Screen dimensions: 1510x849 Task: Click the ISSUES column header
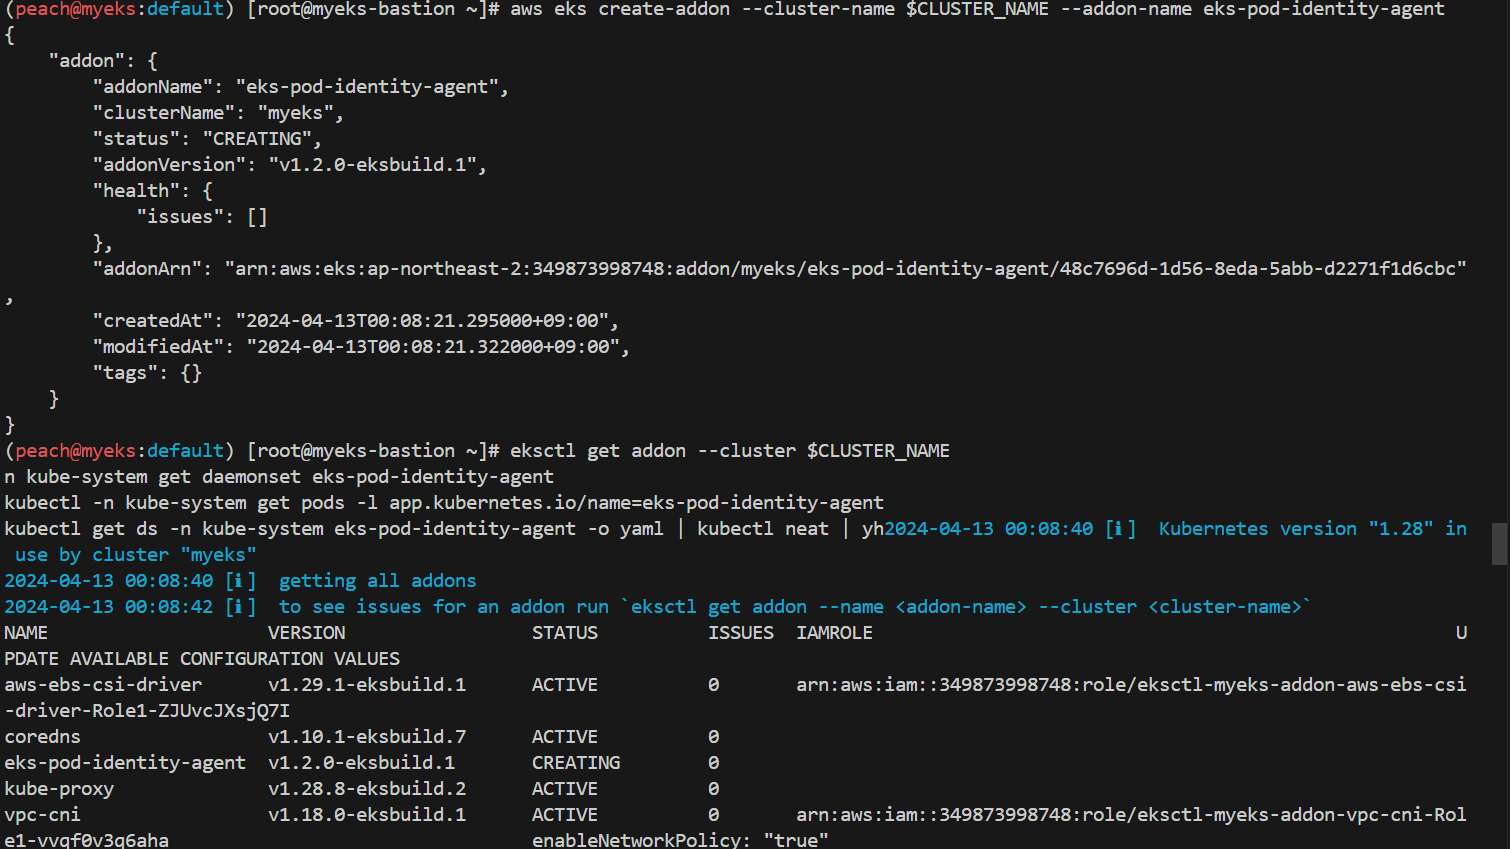pos(741,633)
